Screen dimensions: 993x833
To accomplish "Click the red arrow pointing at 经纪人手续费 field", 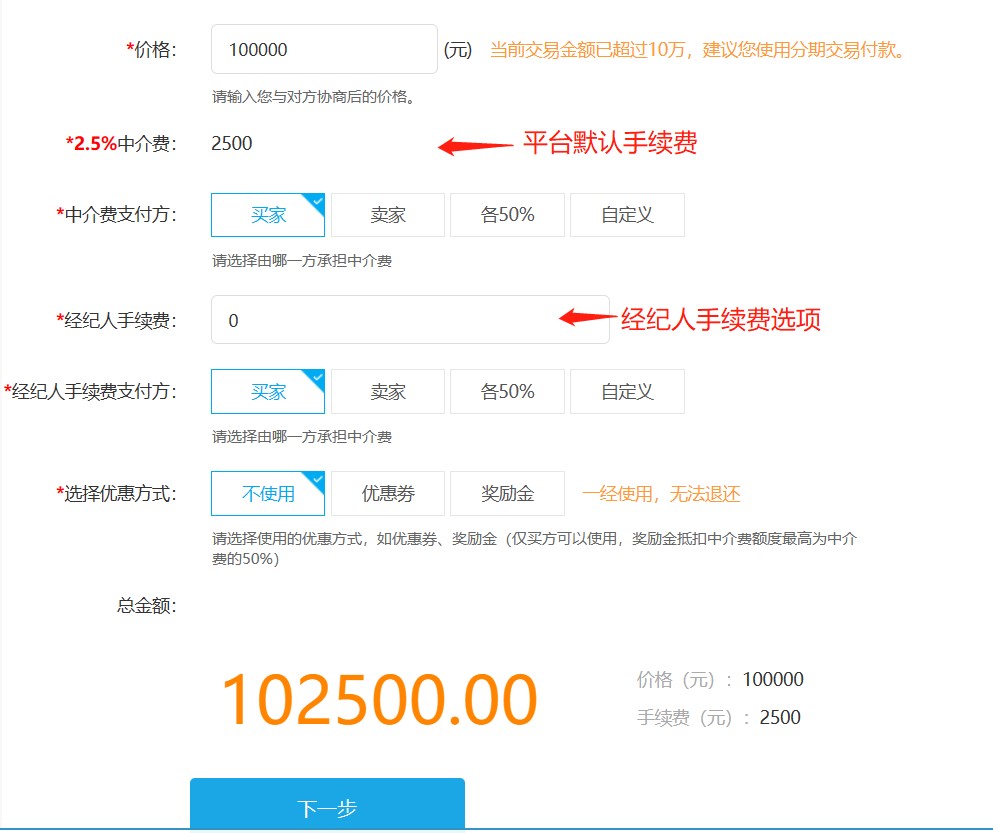I will click(586, 318).
